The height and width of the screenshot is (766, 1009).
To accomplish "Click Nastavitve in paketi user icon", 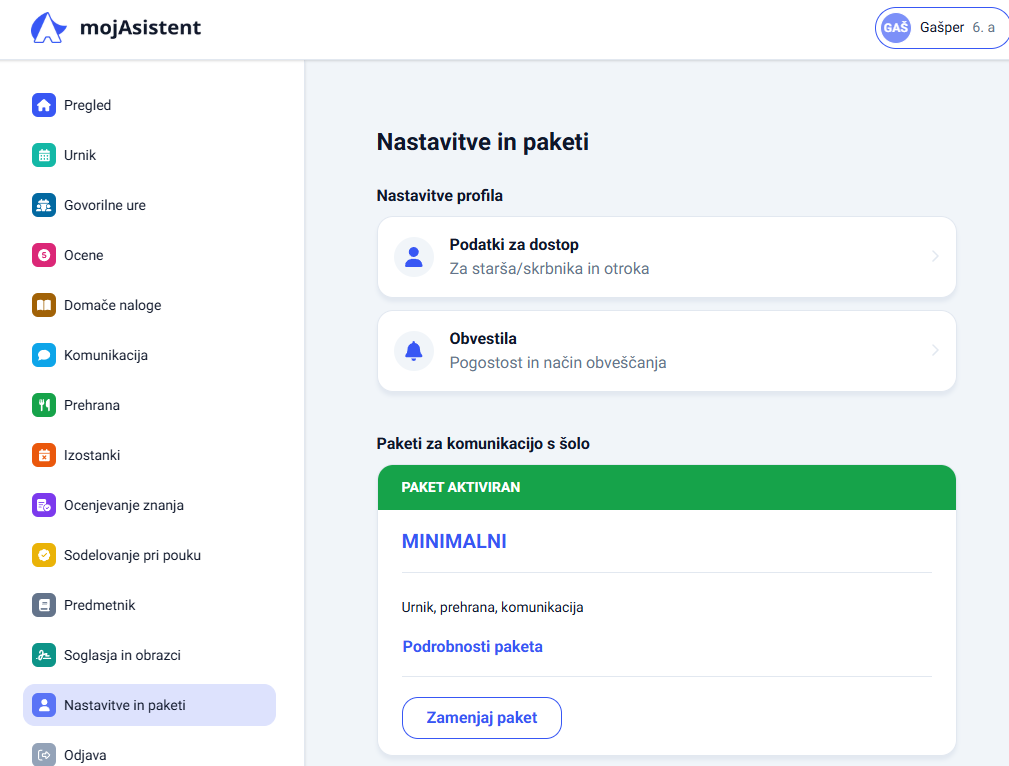I will (44, 705).
